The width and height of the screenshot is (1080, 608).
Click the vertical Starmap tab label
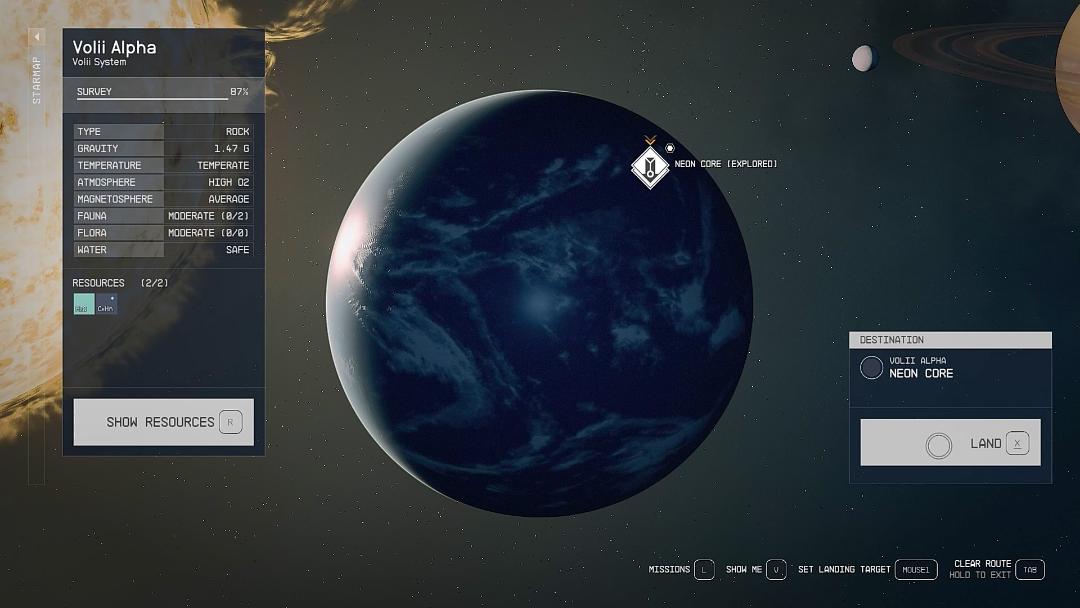click(37, 80)
